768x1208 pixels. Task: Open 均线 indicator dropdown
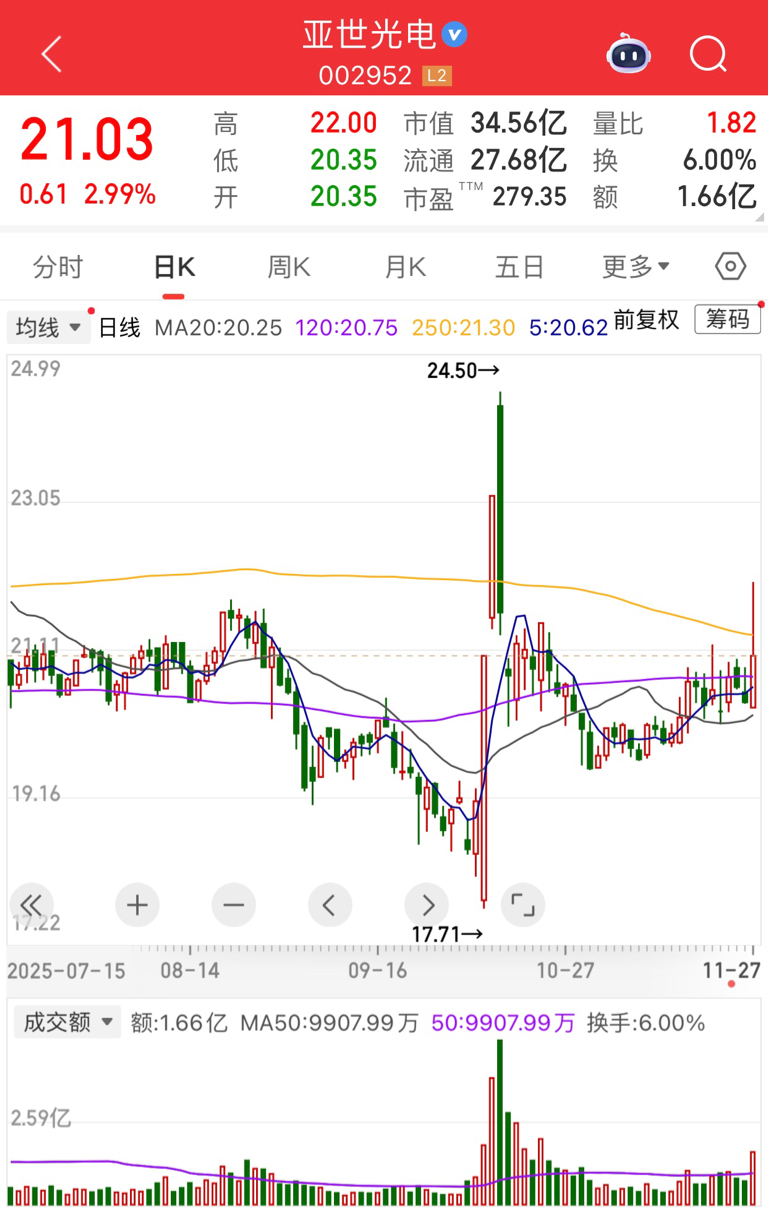pyautogui.click(x=48, y=326)
